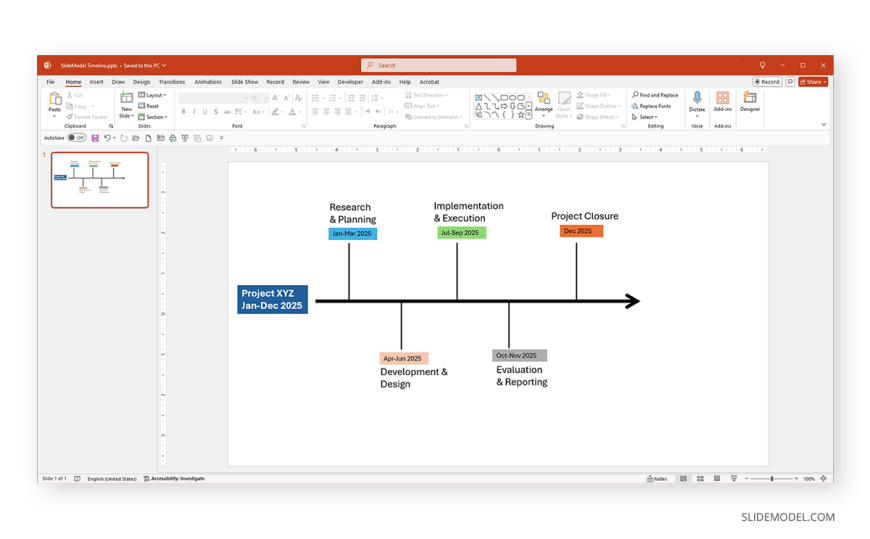The image size is (870, 539).
Task: Open the File menu
Action: click(50, 82)
